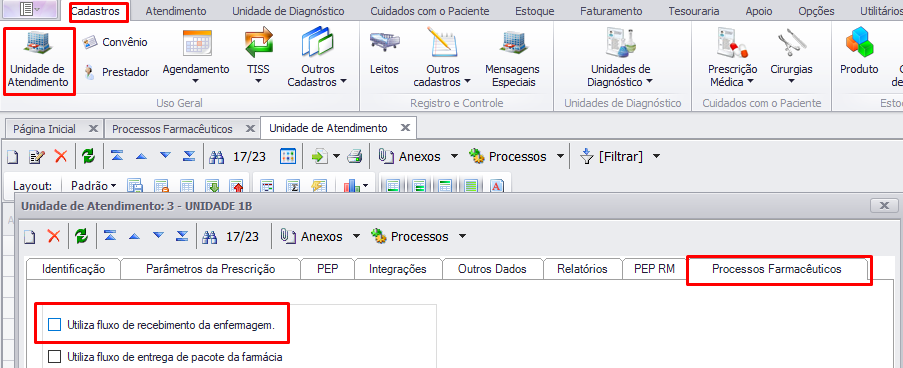Click the red letter A report icon

coord(497,186)
